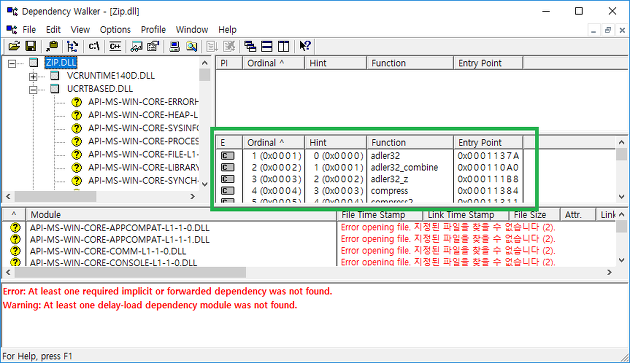Collapse the UCRTBASED.DLL tree node

pos(33,89)
